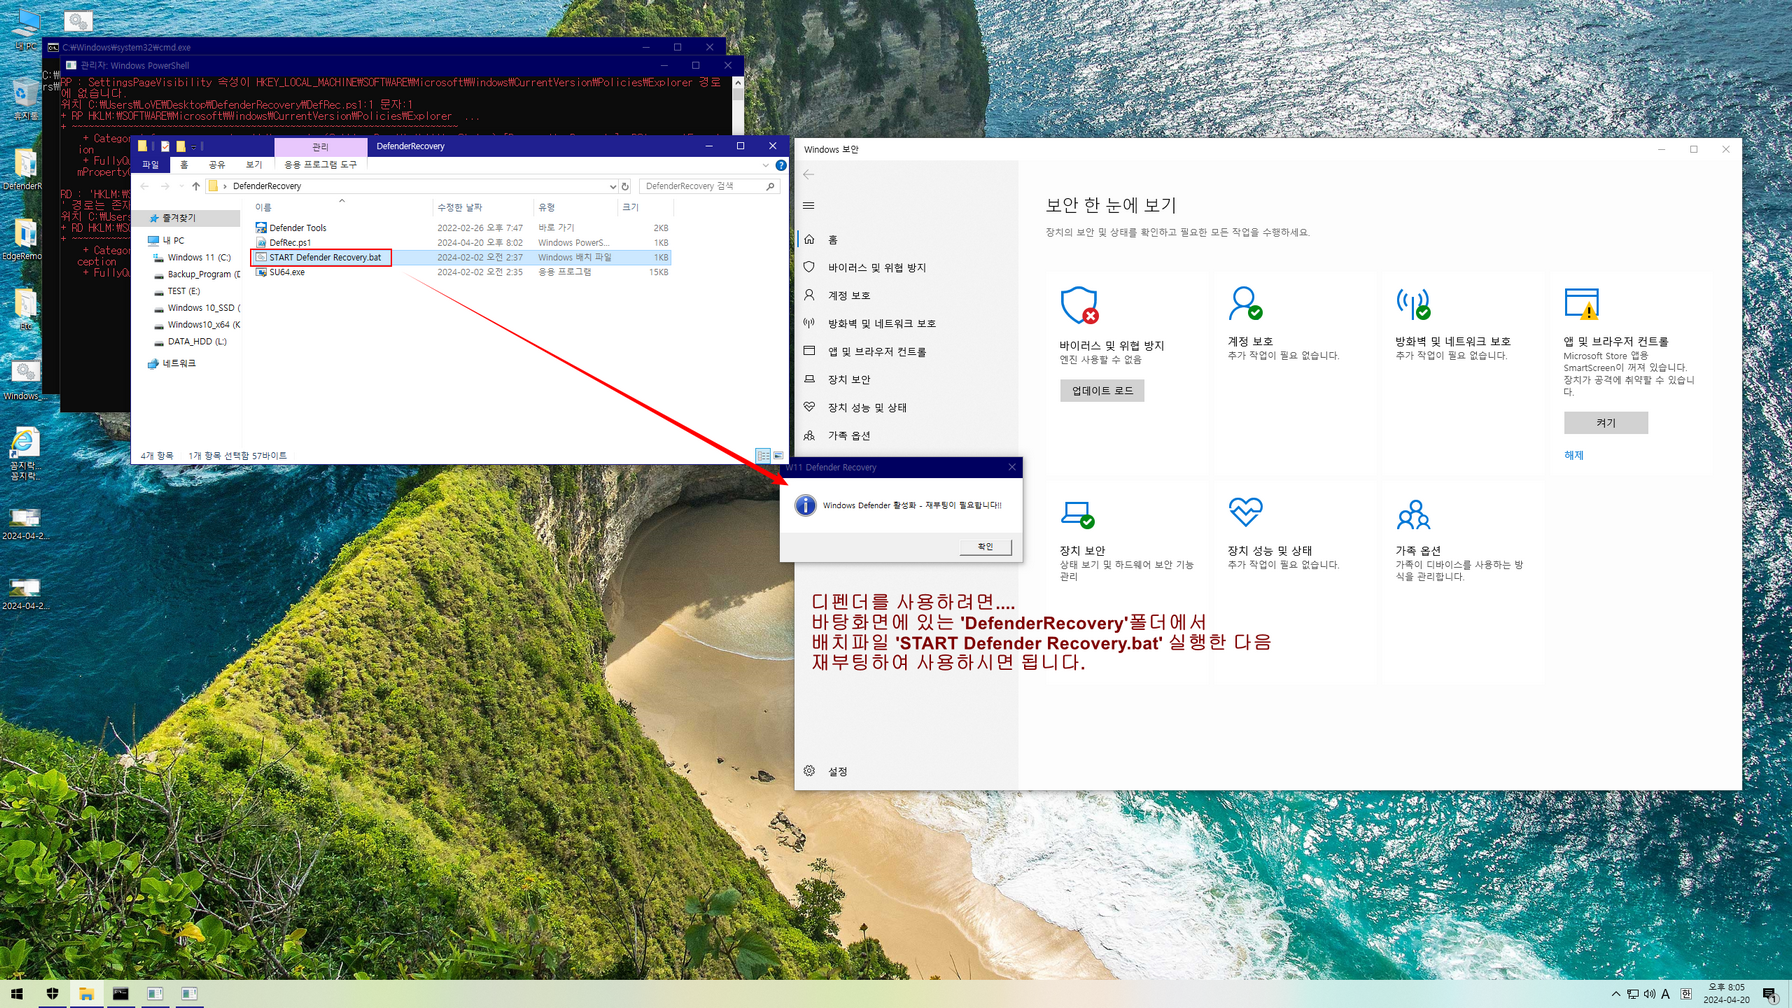The width and height of the screenshot is (1792, 1008).
Task: Navigate up one folder with the up arrow
Action: tap(196, 186)
